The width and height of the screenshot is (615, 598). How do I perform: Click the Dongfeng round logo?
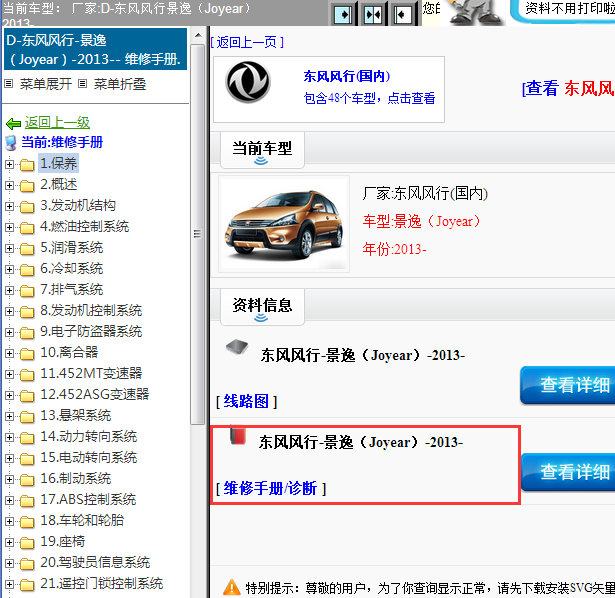(x=248, y=82)
